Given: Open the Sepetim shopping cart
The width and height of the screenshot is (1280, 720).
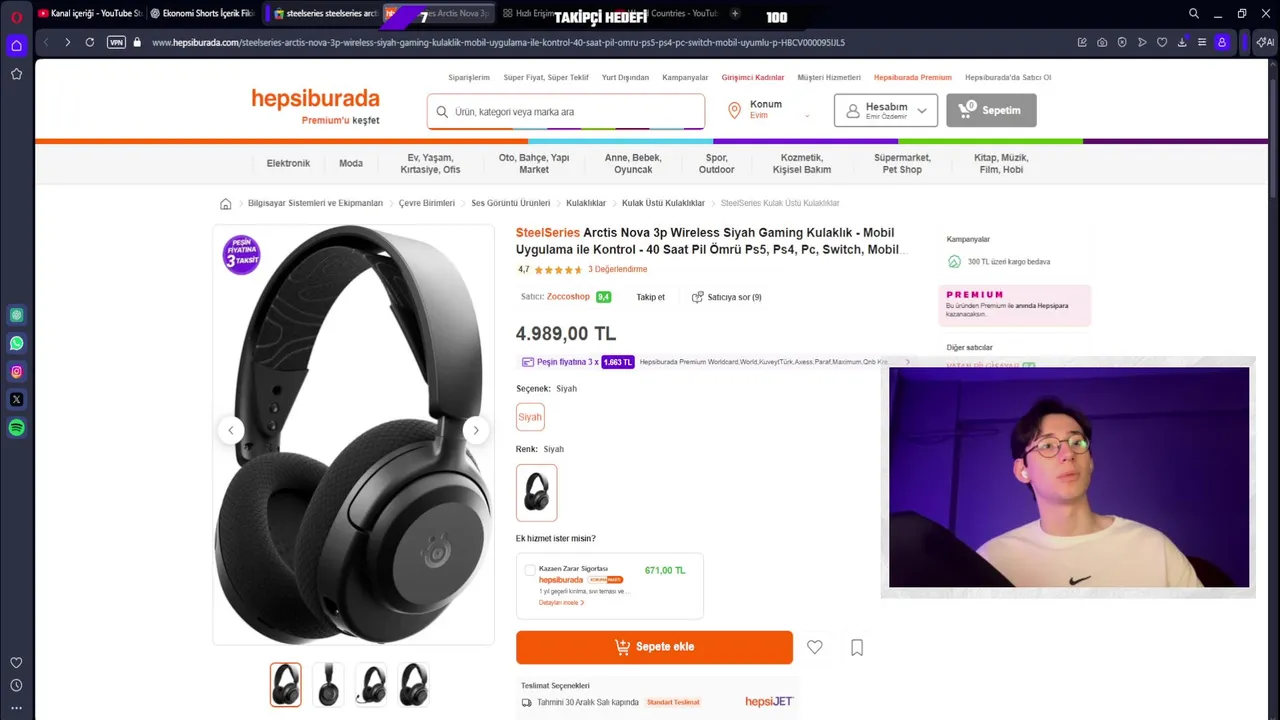Looking at the screenshot, I should point(991,110).
